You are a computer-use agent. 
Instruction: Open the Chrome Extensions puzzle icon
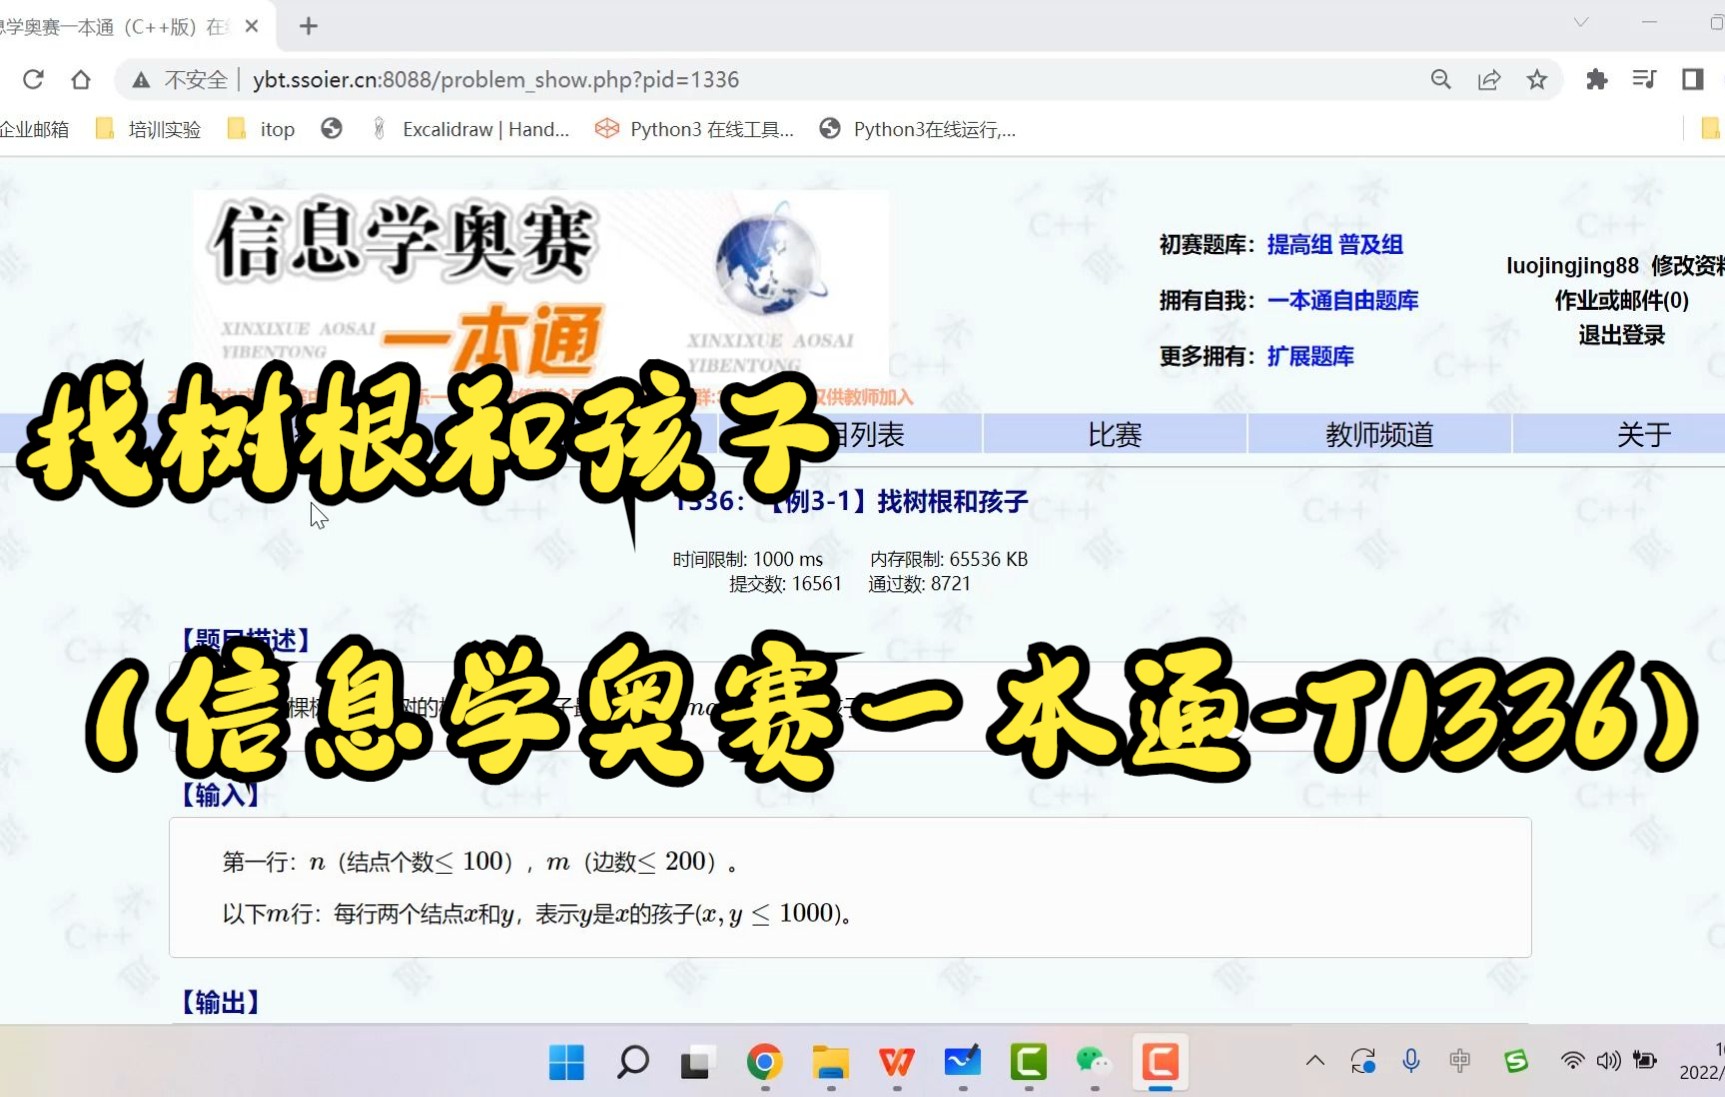1596,79
